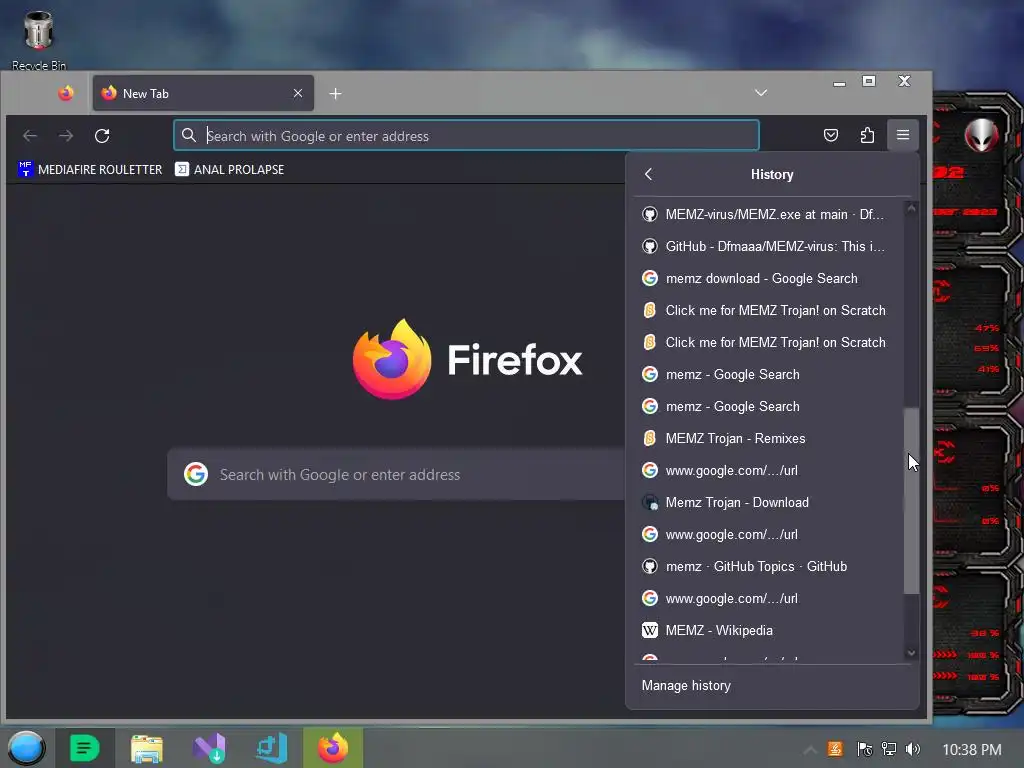Open the Extensions puzzle-piece icon
This screenshot has width=1024, height=768.
coord(867,135)
